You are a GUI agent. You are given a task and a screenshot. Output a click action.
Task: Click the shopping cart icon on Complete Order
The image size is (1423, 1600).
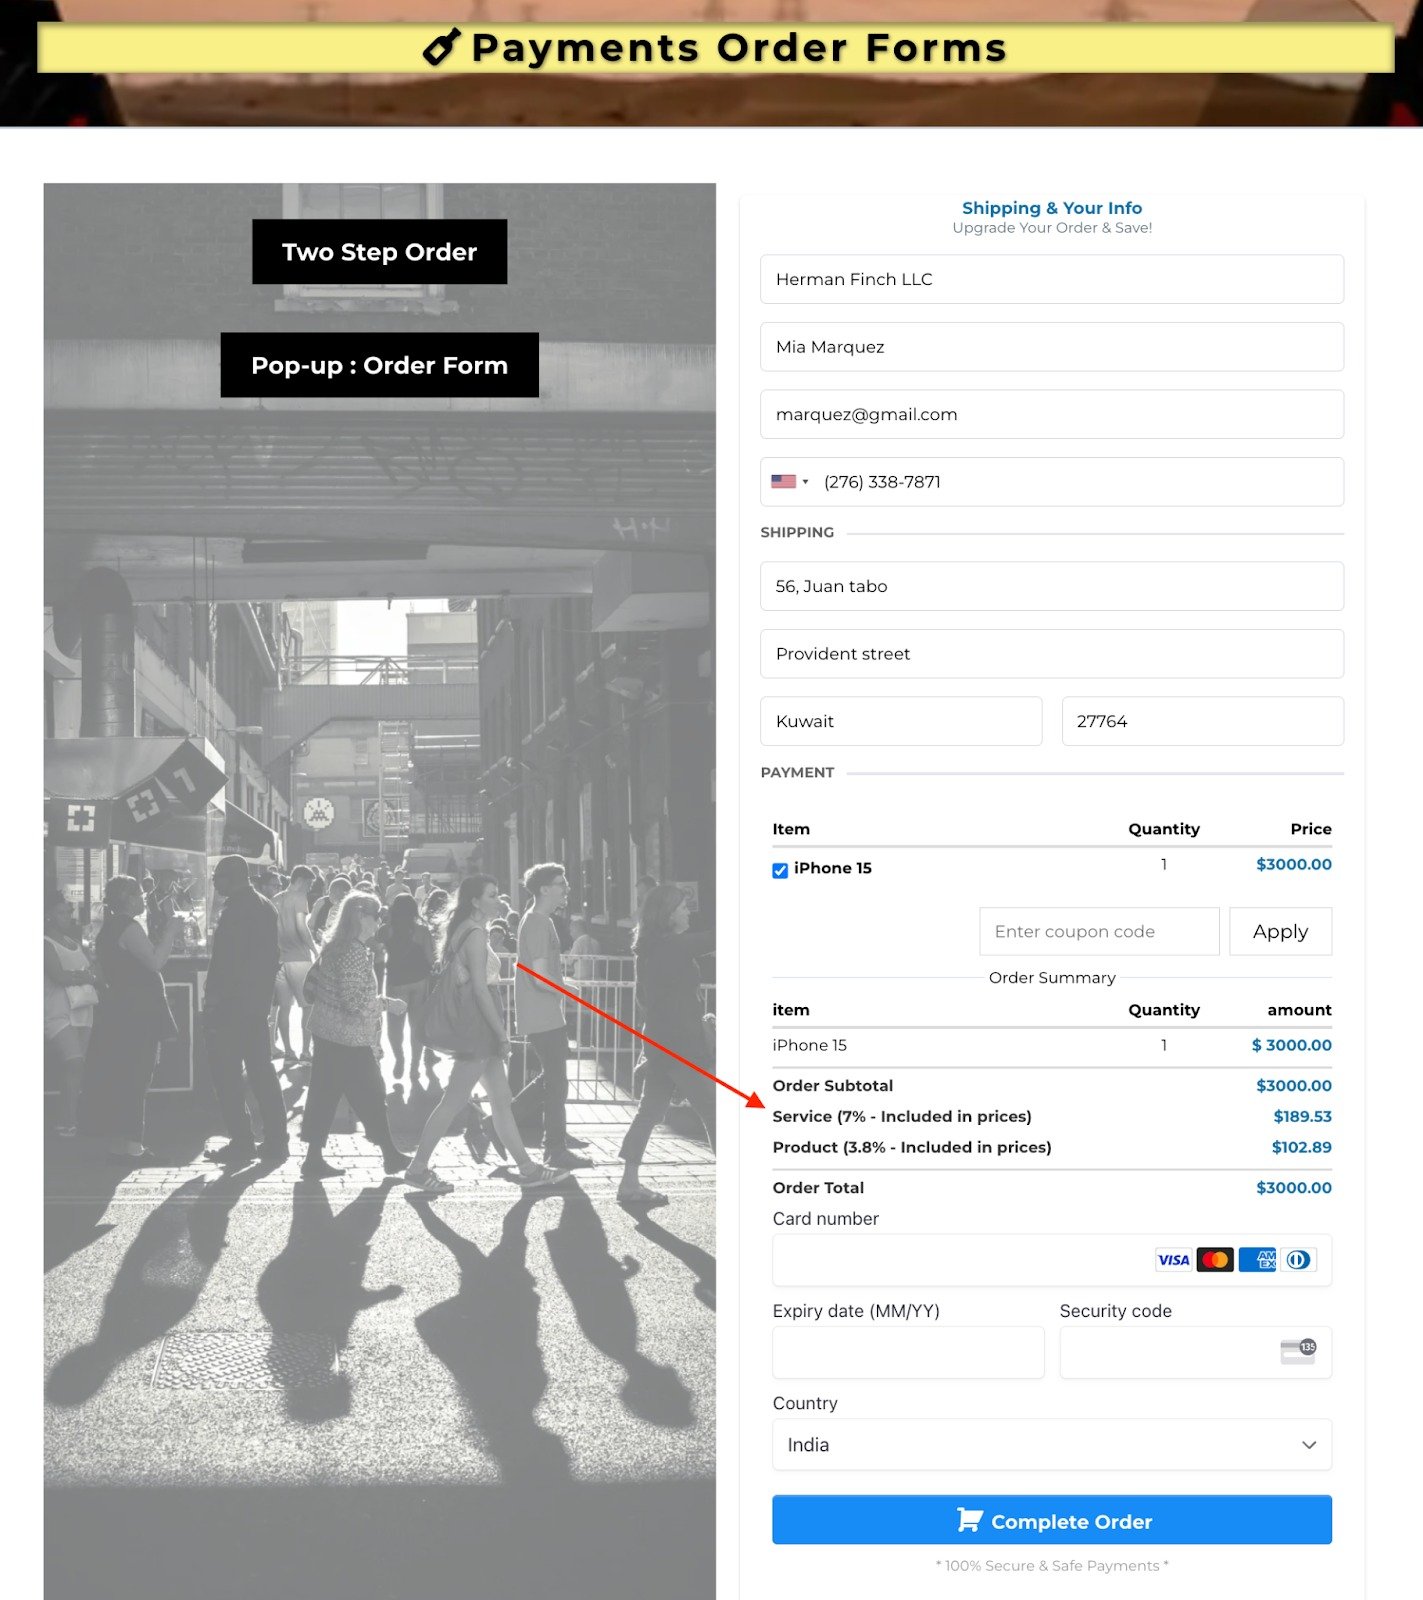coord(969,1520)
